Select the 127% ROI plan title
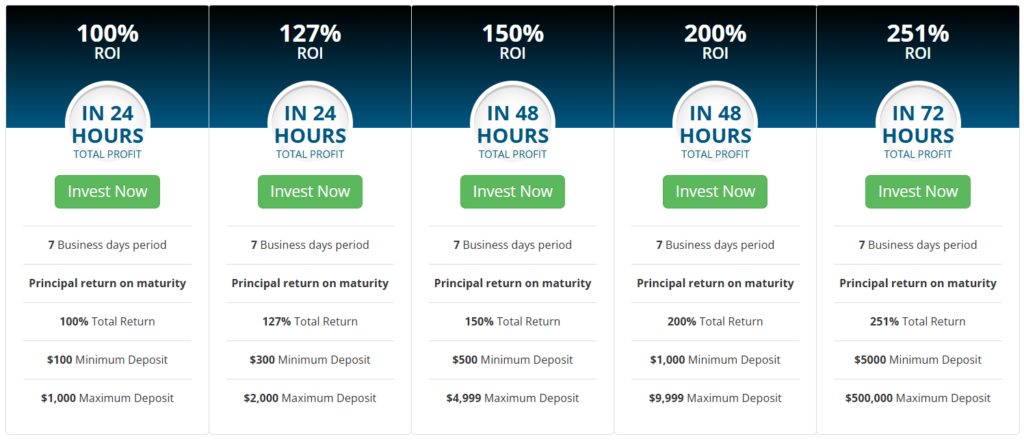This screenshot has width=1024, height=441. (310, 40)
